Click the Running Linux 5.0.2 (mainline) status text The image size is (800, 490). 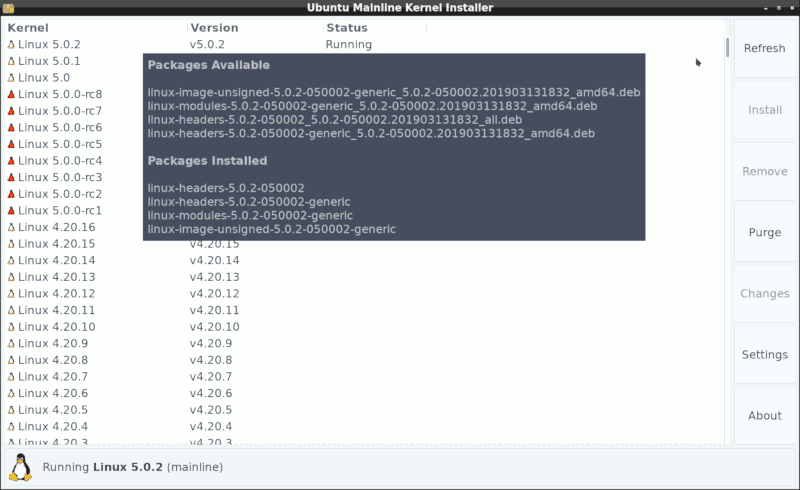click(133, 467)
